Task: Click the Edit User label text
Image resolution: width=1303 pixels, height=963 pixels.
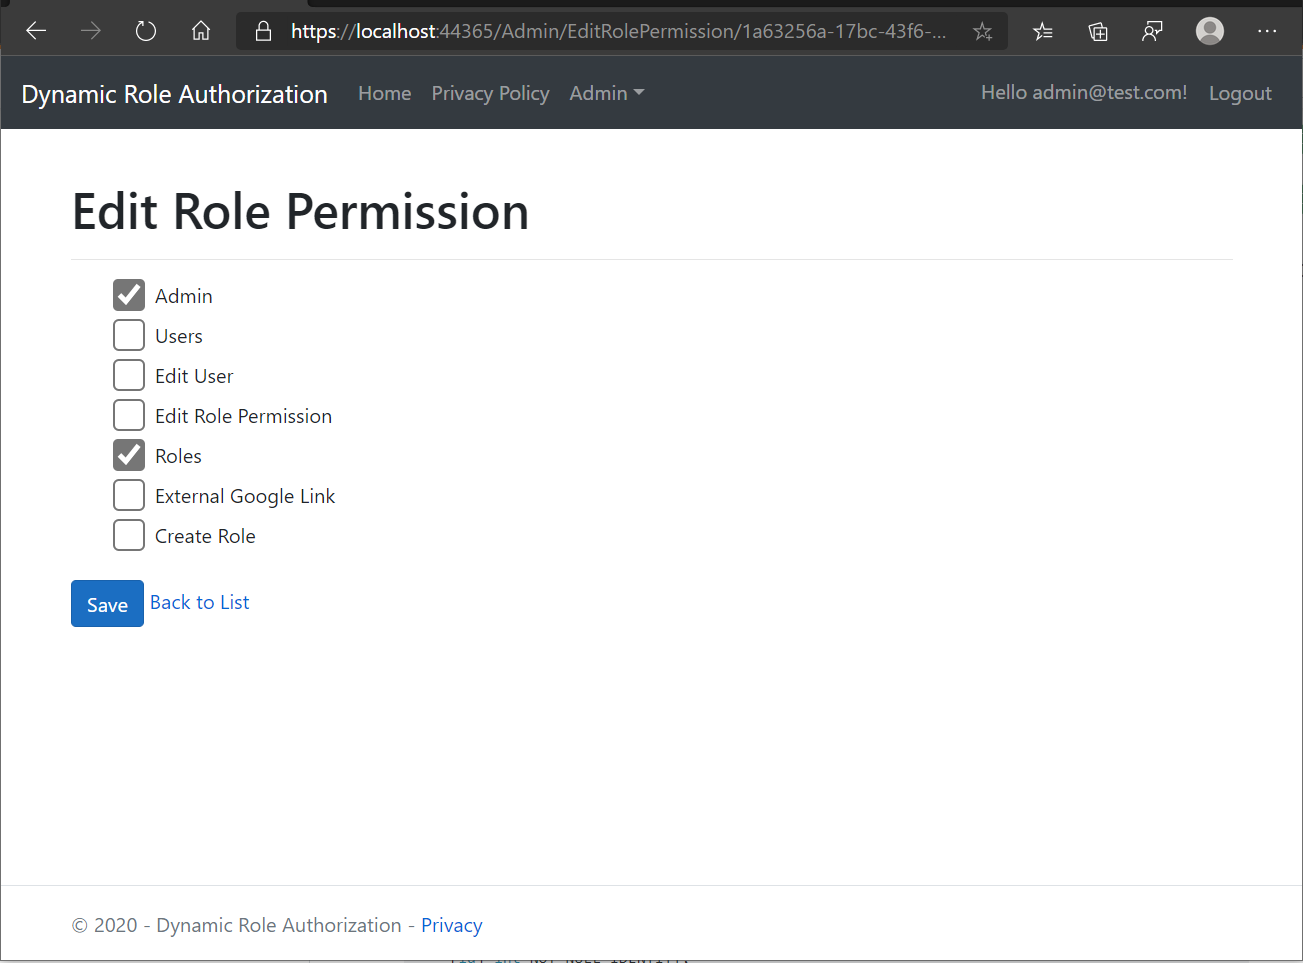Action: [x=194, y=376]
